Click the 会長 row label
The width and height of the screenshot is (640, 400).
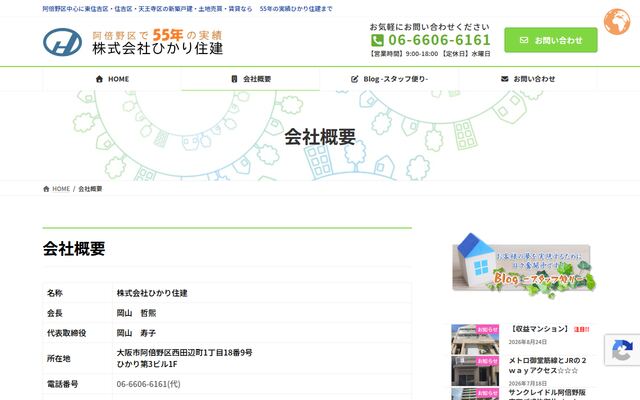(x=55, y=313)
